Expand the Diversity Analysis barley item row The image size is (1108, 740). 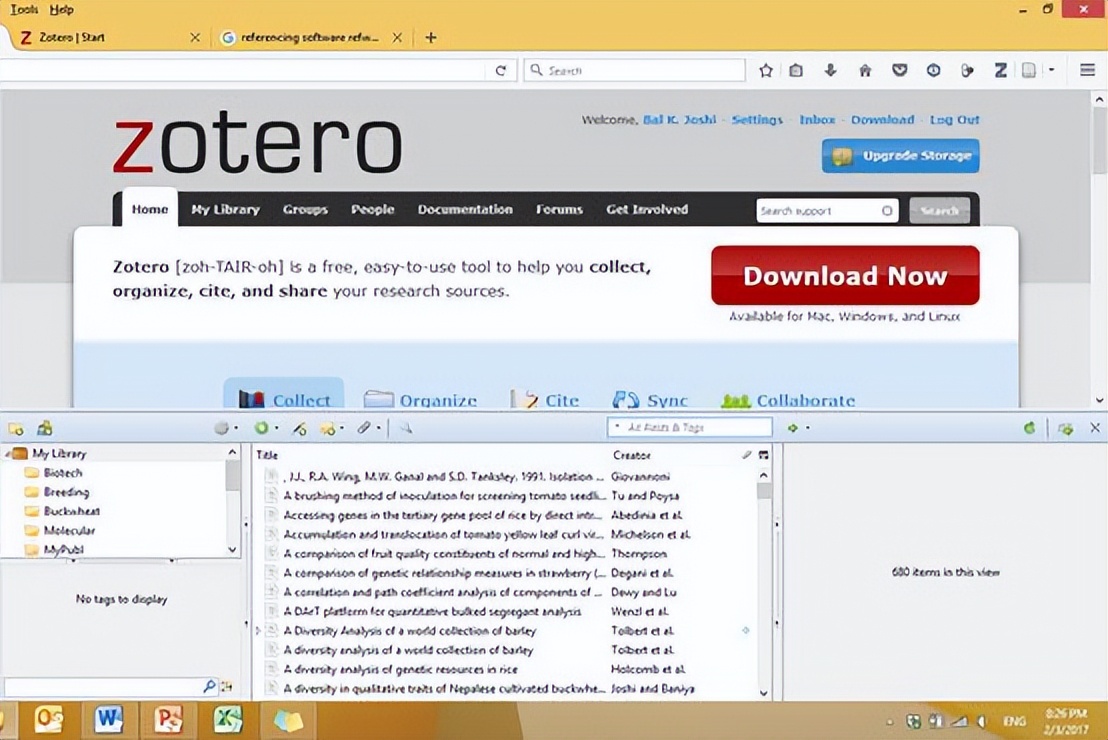(x=258, y=631)
